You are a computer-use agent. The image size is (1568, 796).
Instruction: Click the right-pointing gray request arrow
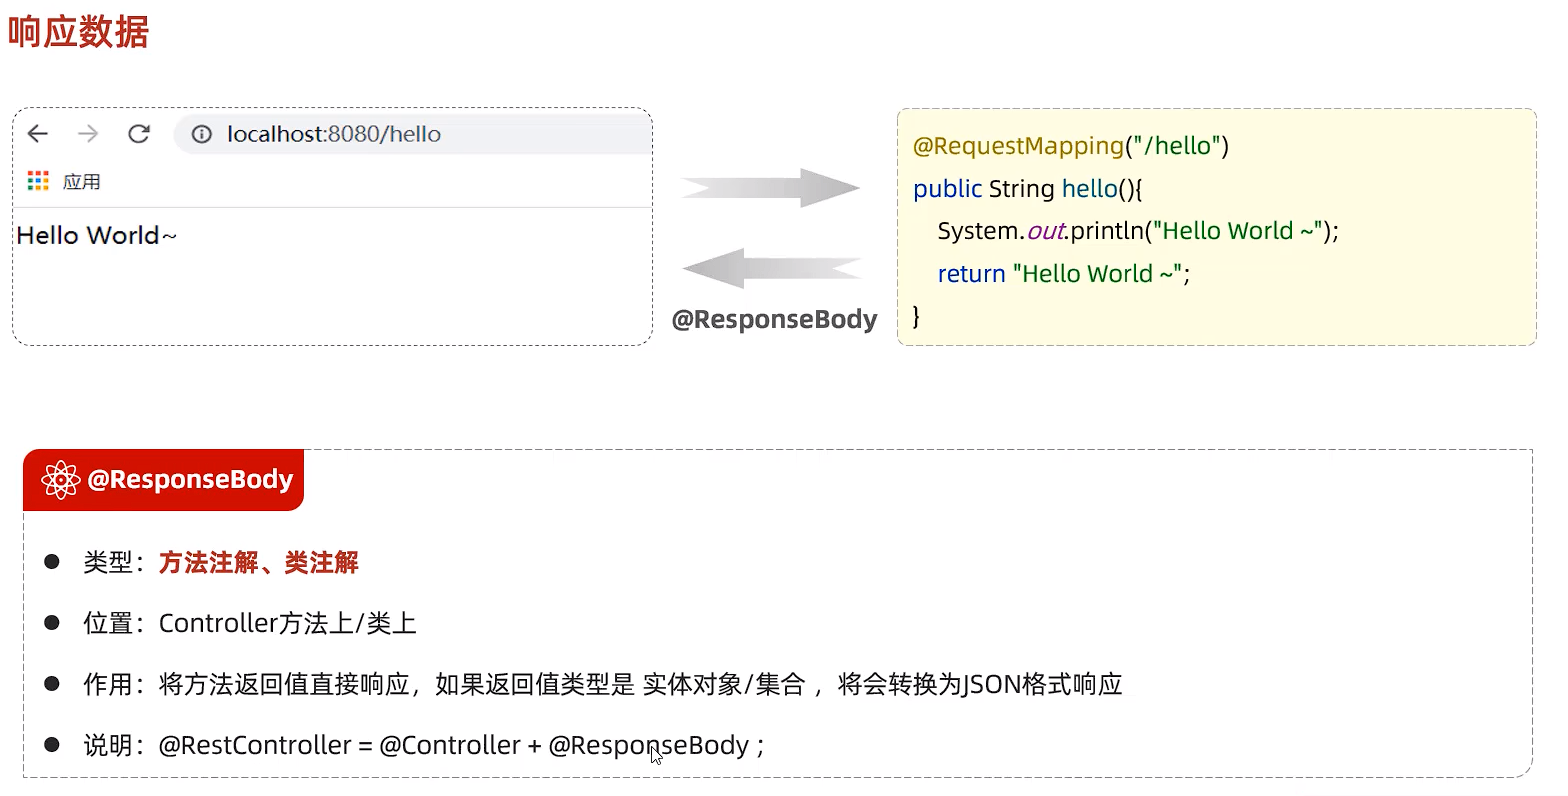pyautogui.click(x=770, y=188)
